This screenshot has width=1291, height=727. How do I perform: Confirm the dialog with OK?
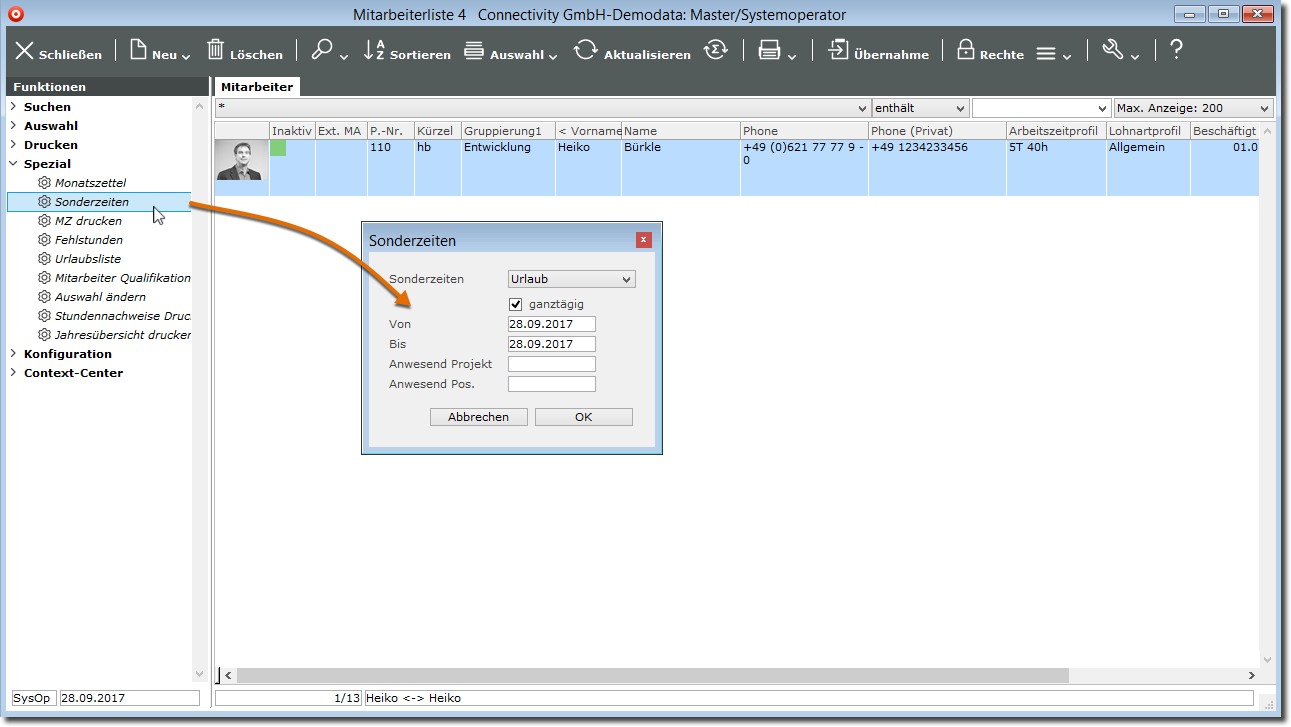click(583, 417)
